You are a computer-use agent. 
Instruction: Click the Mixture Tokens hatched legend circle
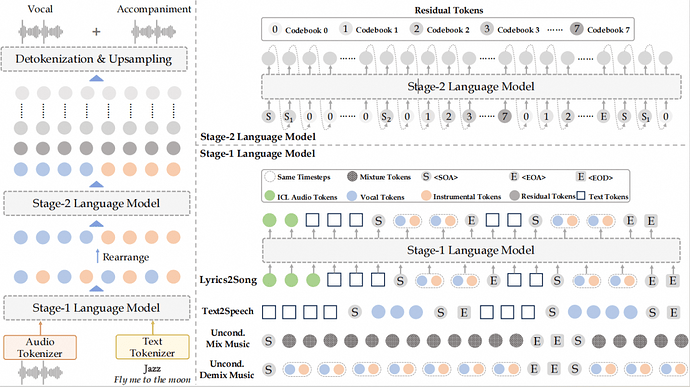click(x=352, y=177)
